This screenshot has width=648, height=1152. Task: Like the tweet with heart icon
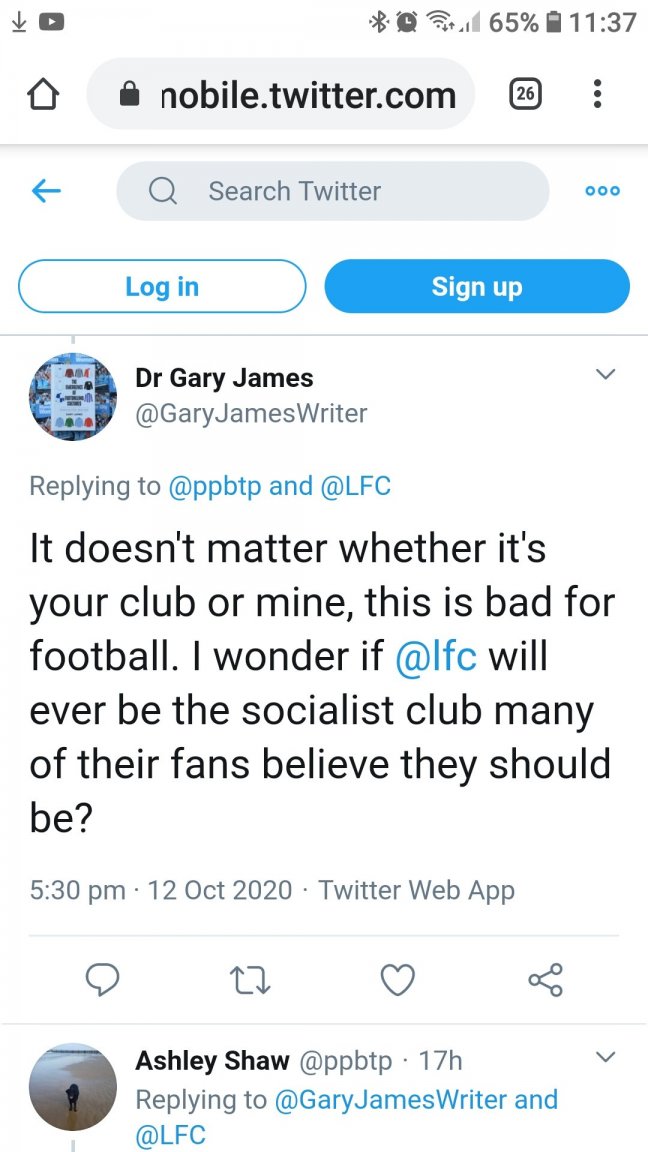point(398,980)
